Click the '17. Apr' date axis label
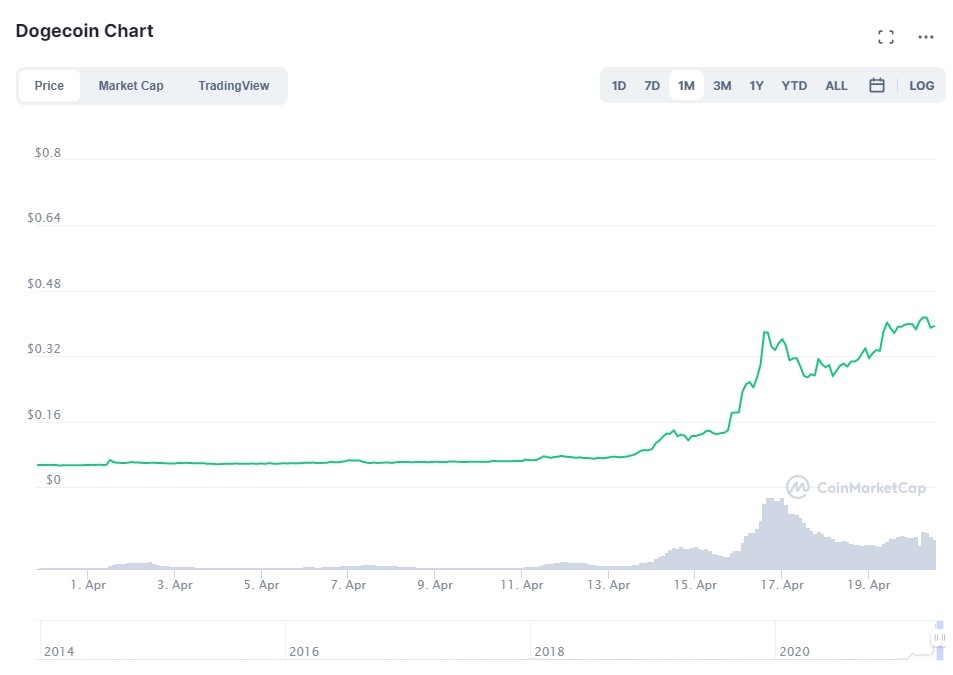Image resolution: width=953 pixels, height=675 pixels. [782, 584]
